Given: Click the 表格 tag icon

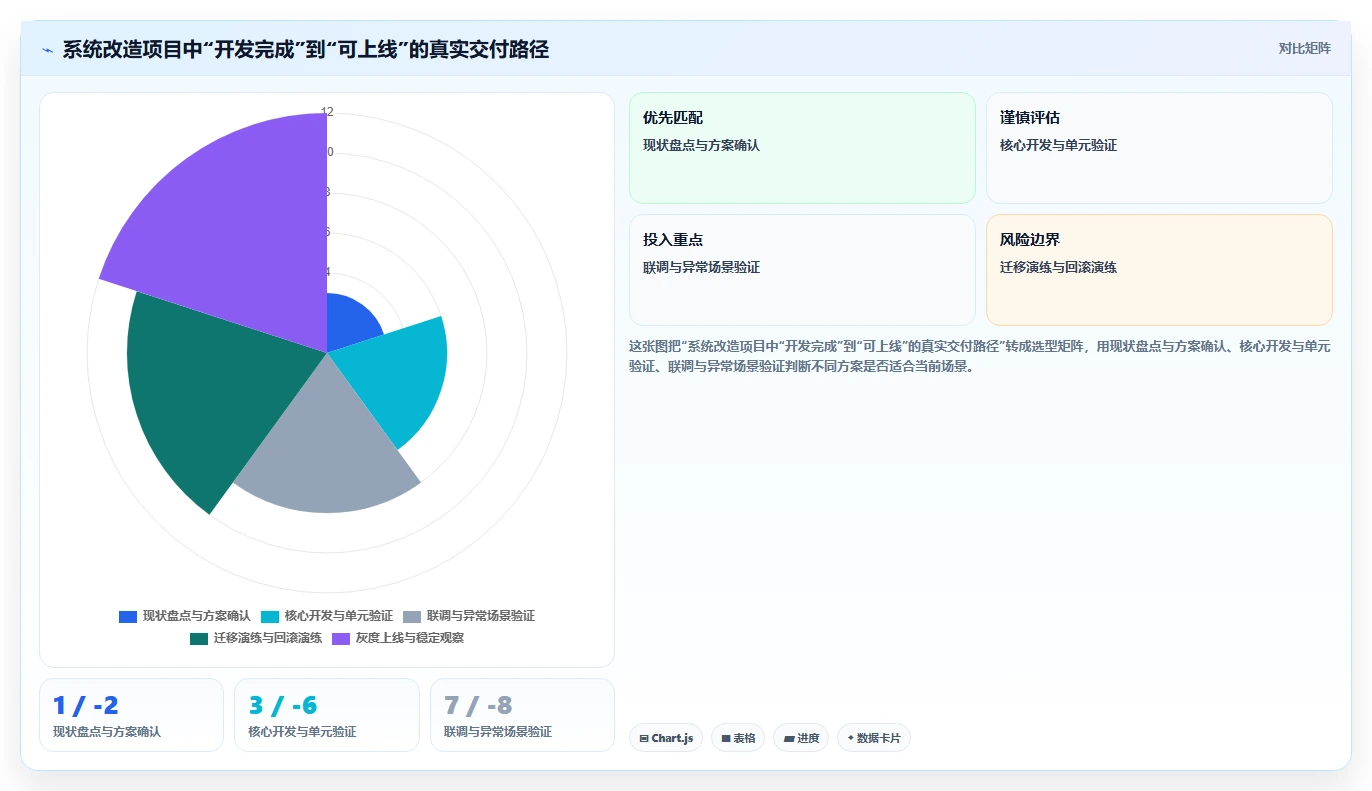Looking at the screenshot, I should coord(726,739).
